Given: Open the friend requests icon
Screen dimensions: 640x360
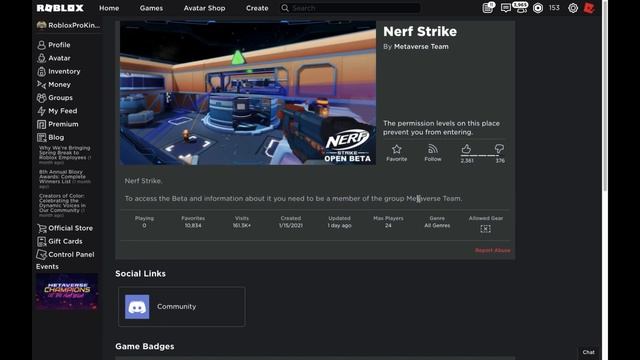Looking at the screenshot, I should point(521,8).
